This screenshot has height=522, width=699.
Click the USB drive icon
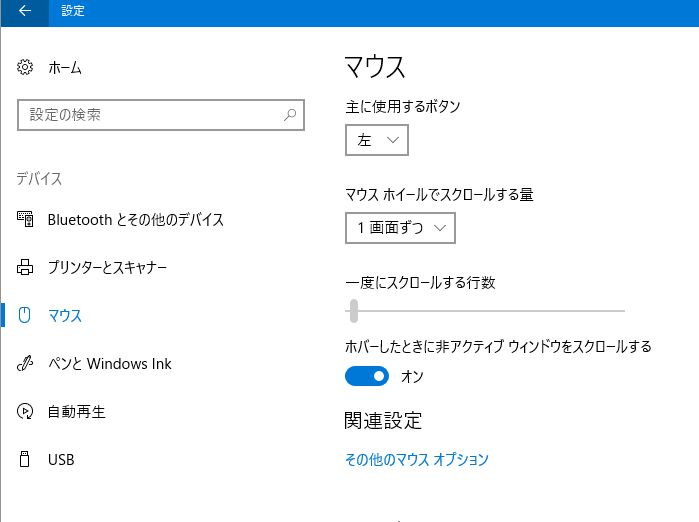[25, 459]
